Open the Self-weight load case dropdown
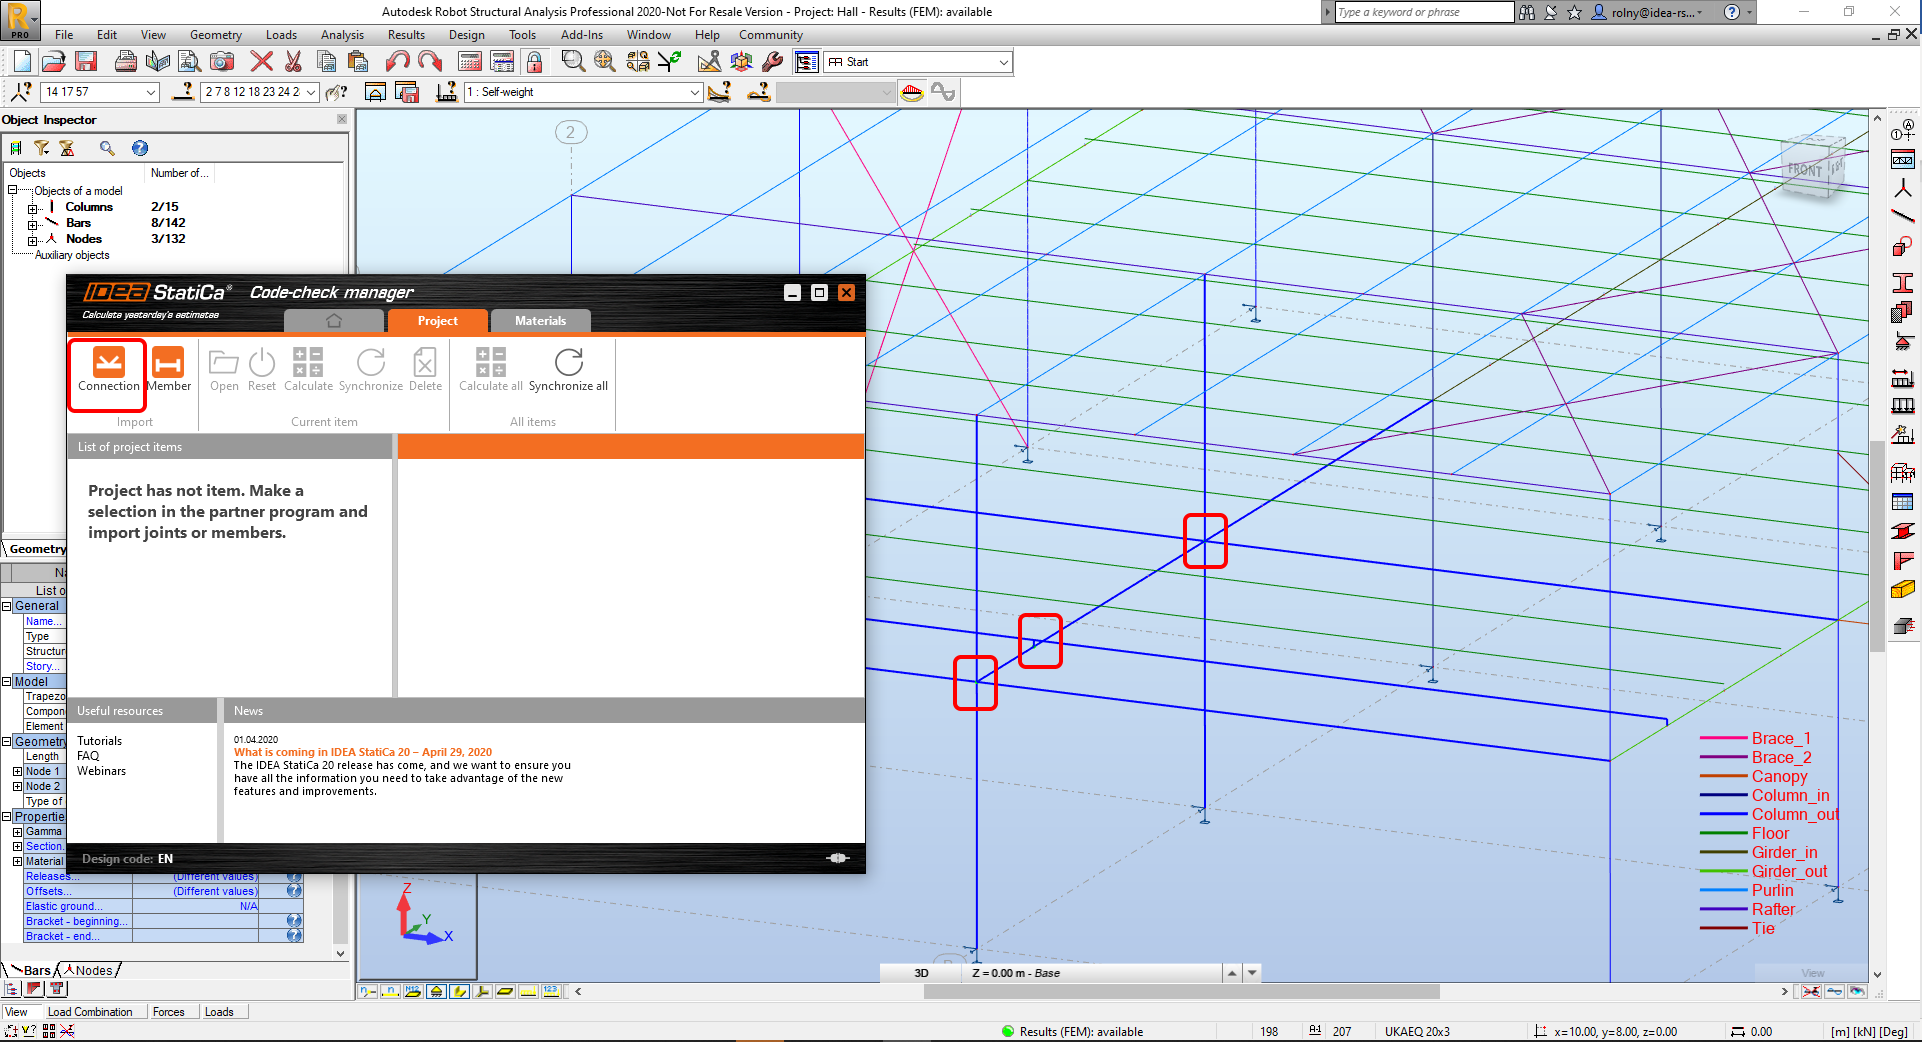The height and width of the screenshot is (1042, 1922). click(694, 92)
